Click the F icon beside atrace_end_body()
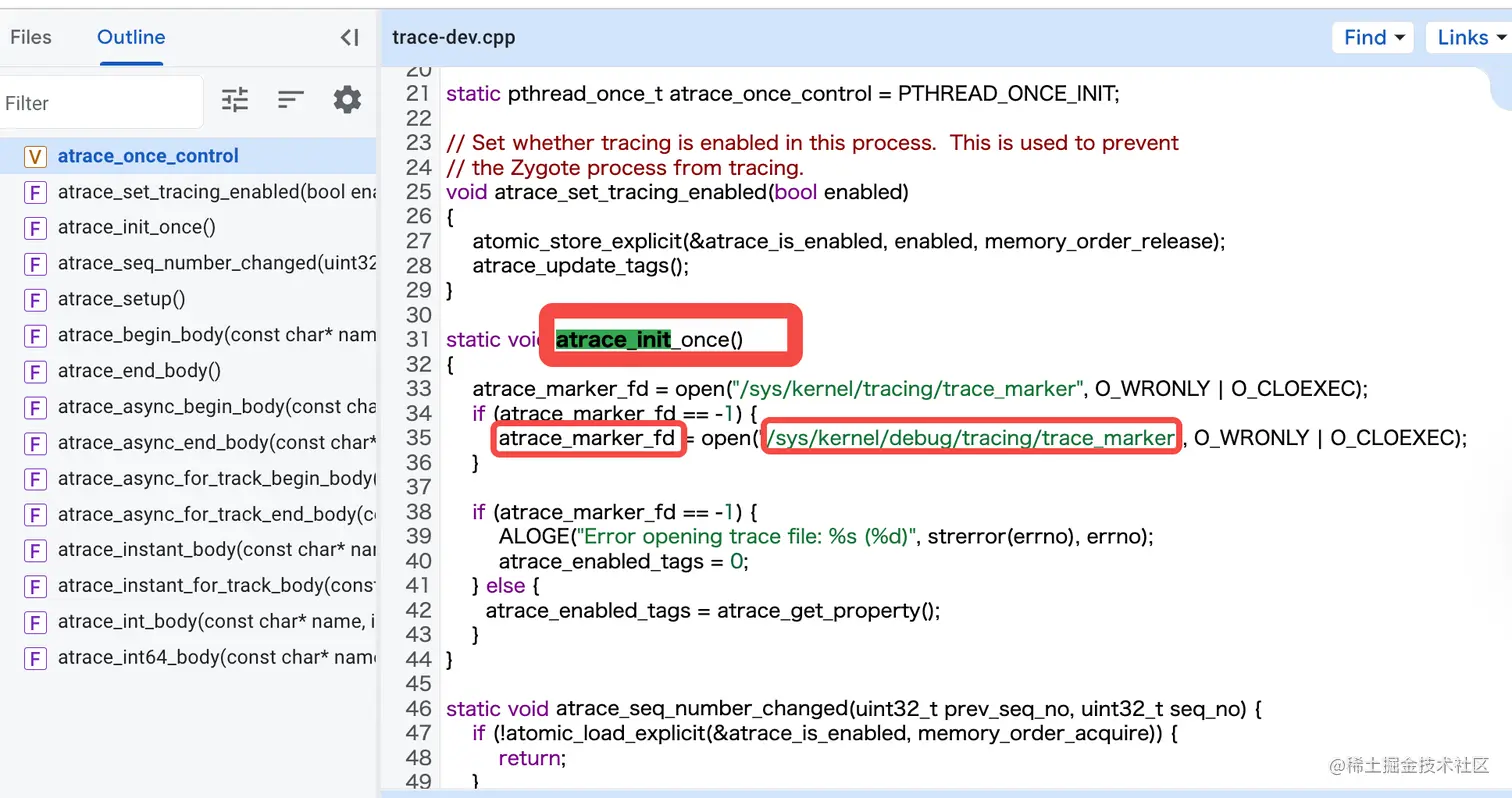Viewport: 1512px width, 798px height. [35, 372]
